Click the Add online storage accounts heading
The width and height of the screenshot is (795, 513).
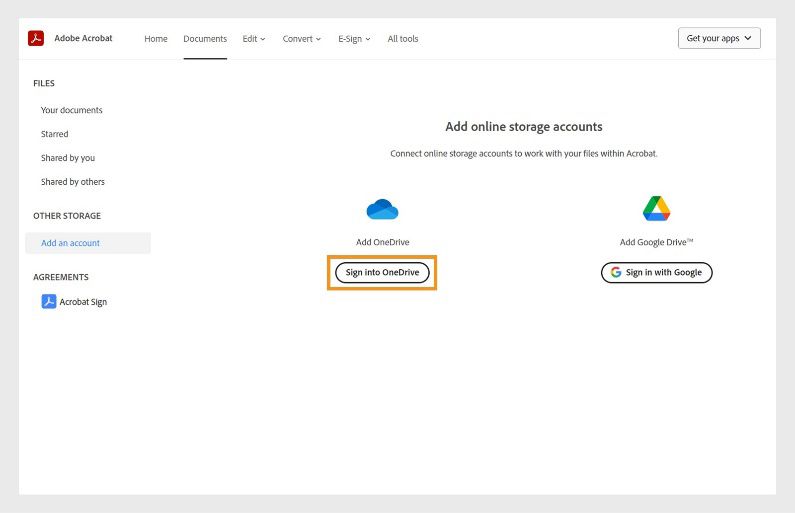click(x=524, y=126)
